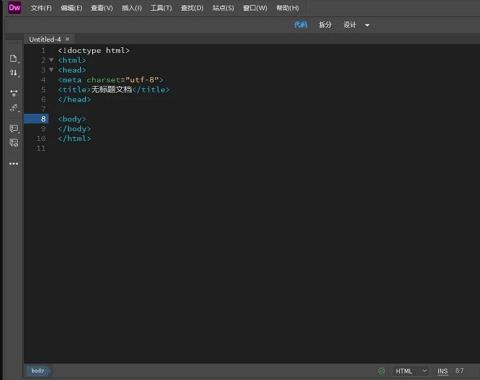The image size is (480, 380).
Task: Close the Untitled-4 tab
Action: tap(67, 39)
